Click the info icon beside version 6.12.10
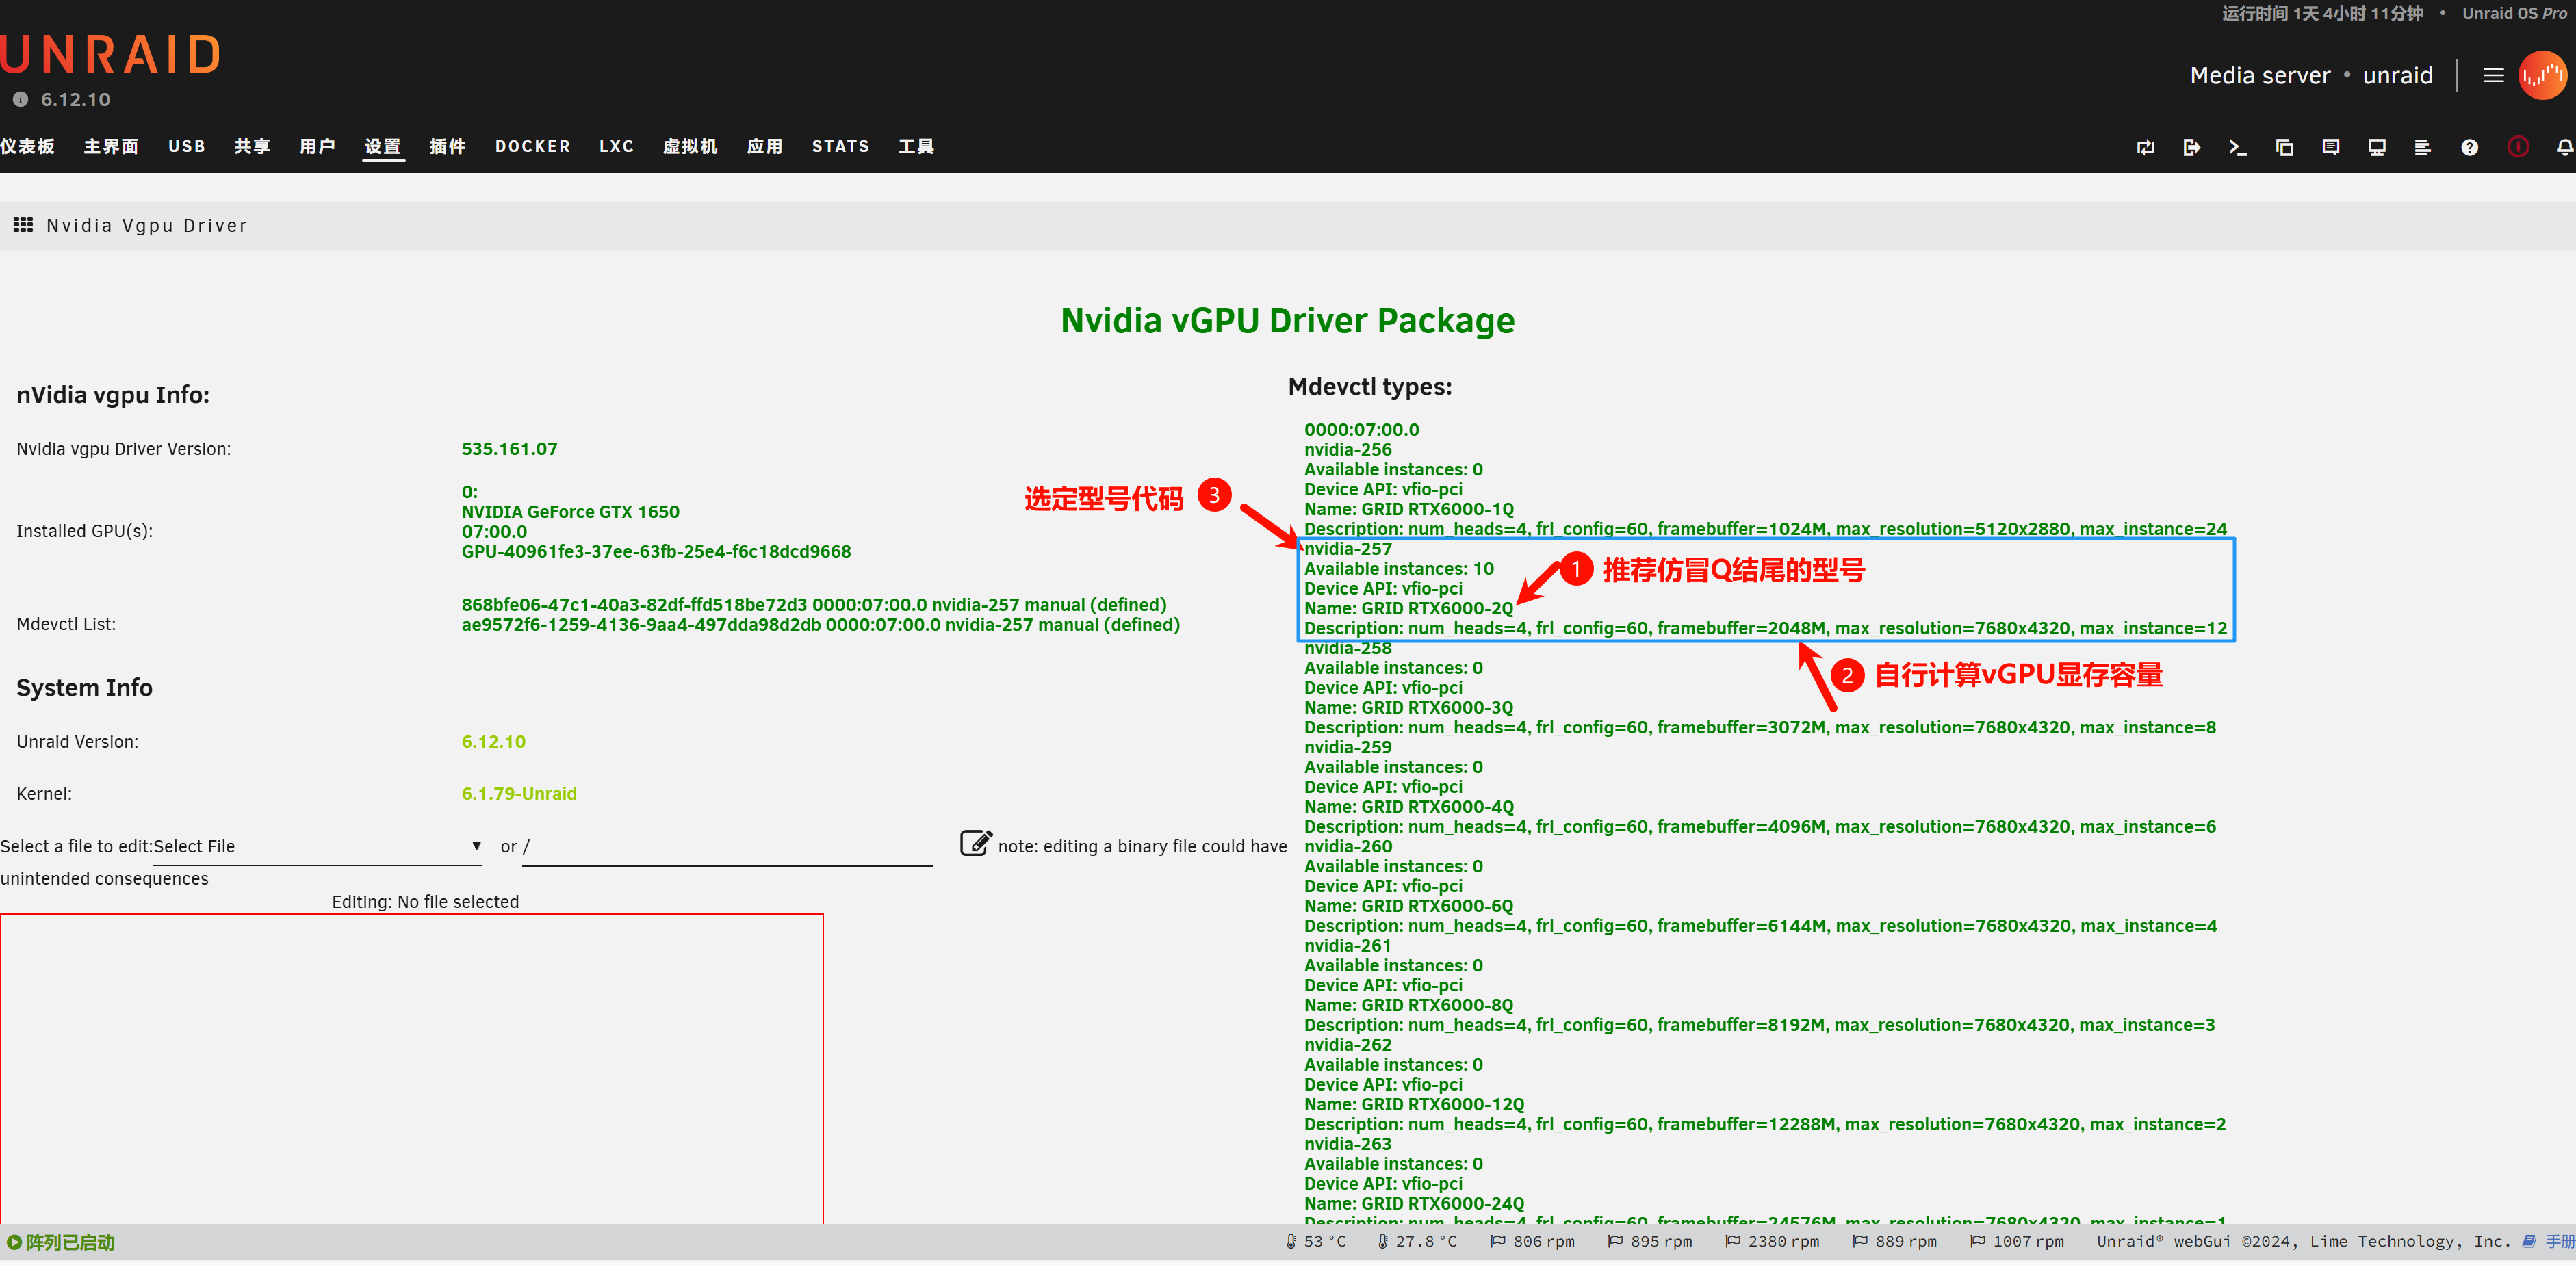 pyautogui.click(x=20, y=99)
